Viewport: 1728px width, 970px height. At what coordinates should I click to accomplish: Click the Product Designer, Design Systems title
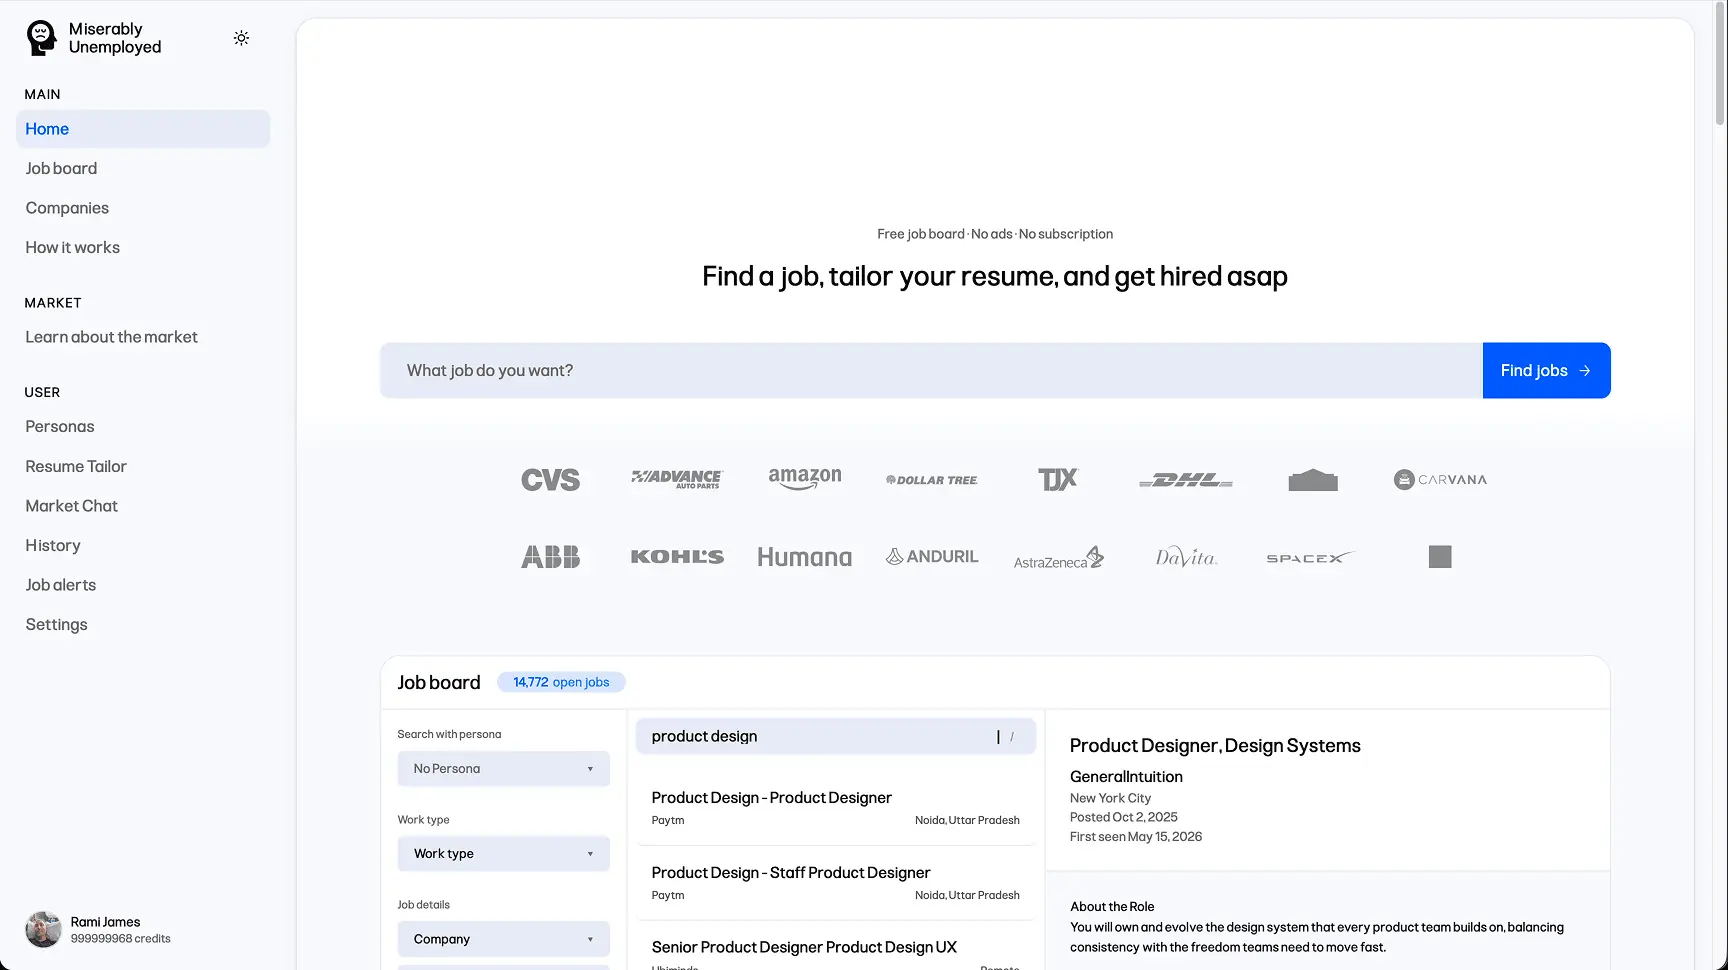[x=1215, y=745]
